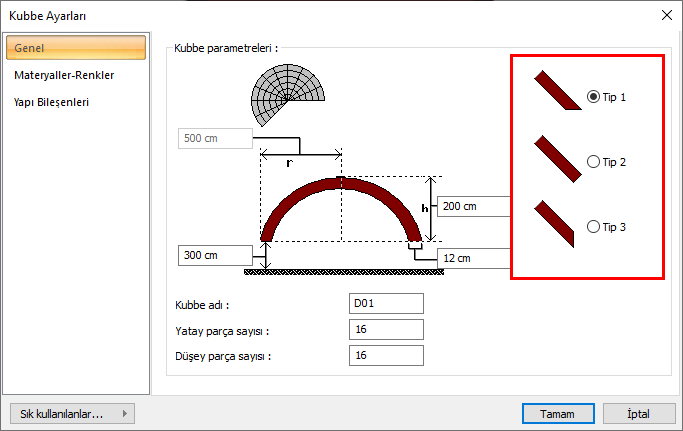
Task: Click the Tip 1 edge profile icon
Action: [x=558, y=90]
